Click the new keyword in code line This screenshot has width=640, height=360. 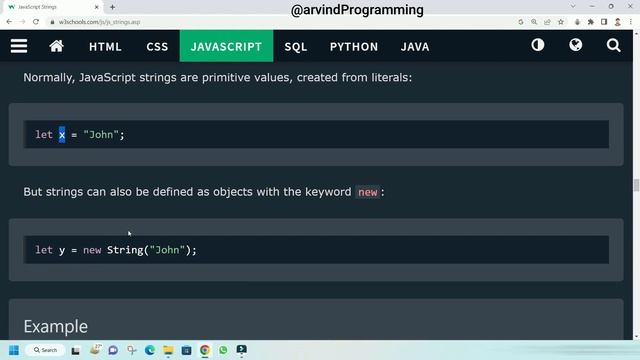92,250
